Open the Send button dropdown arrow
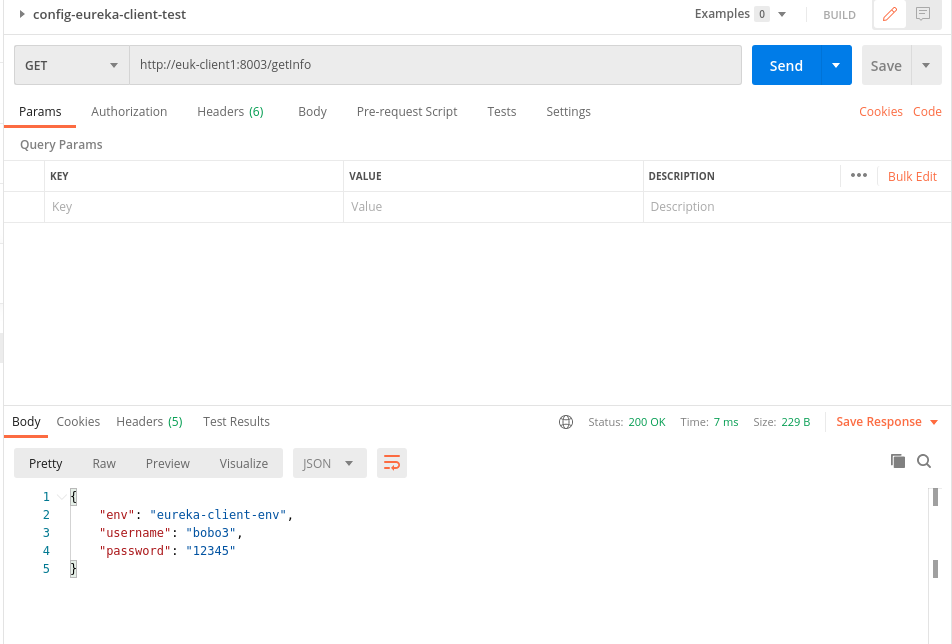Viewport: 952px width, 644px height. click(x=836, y=65)
